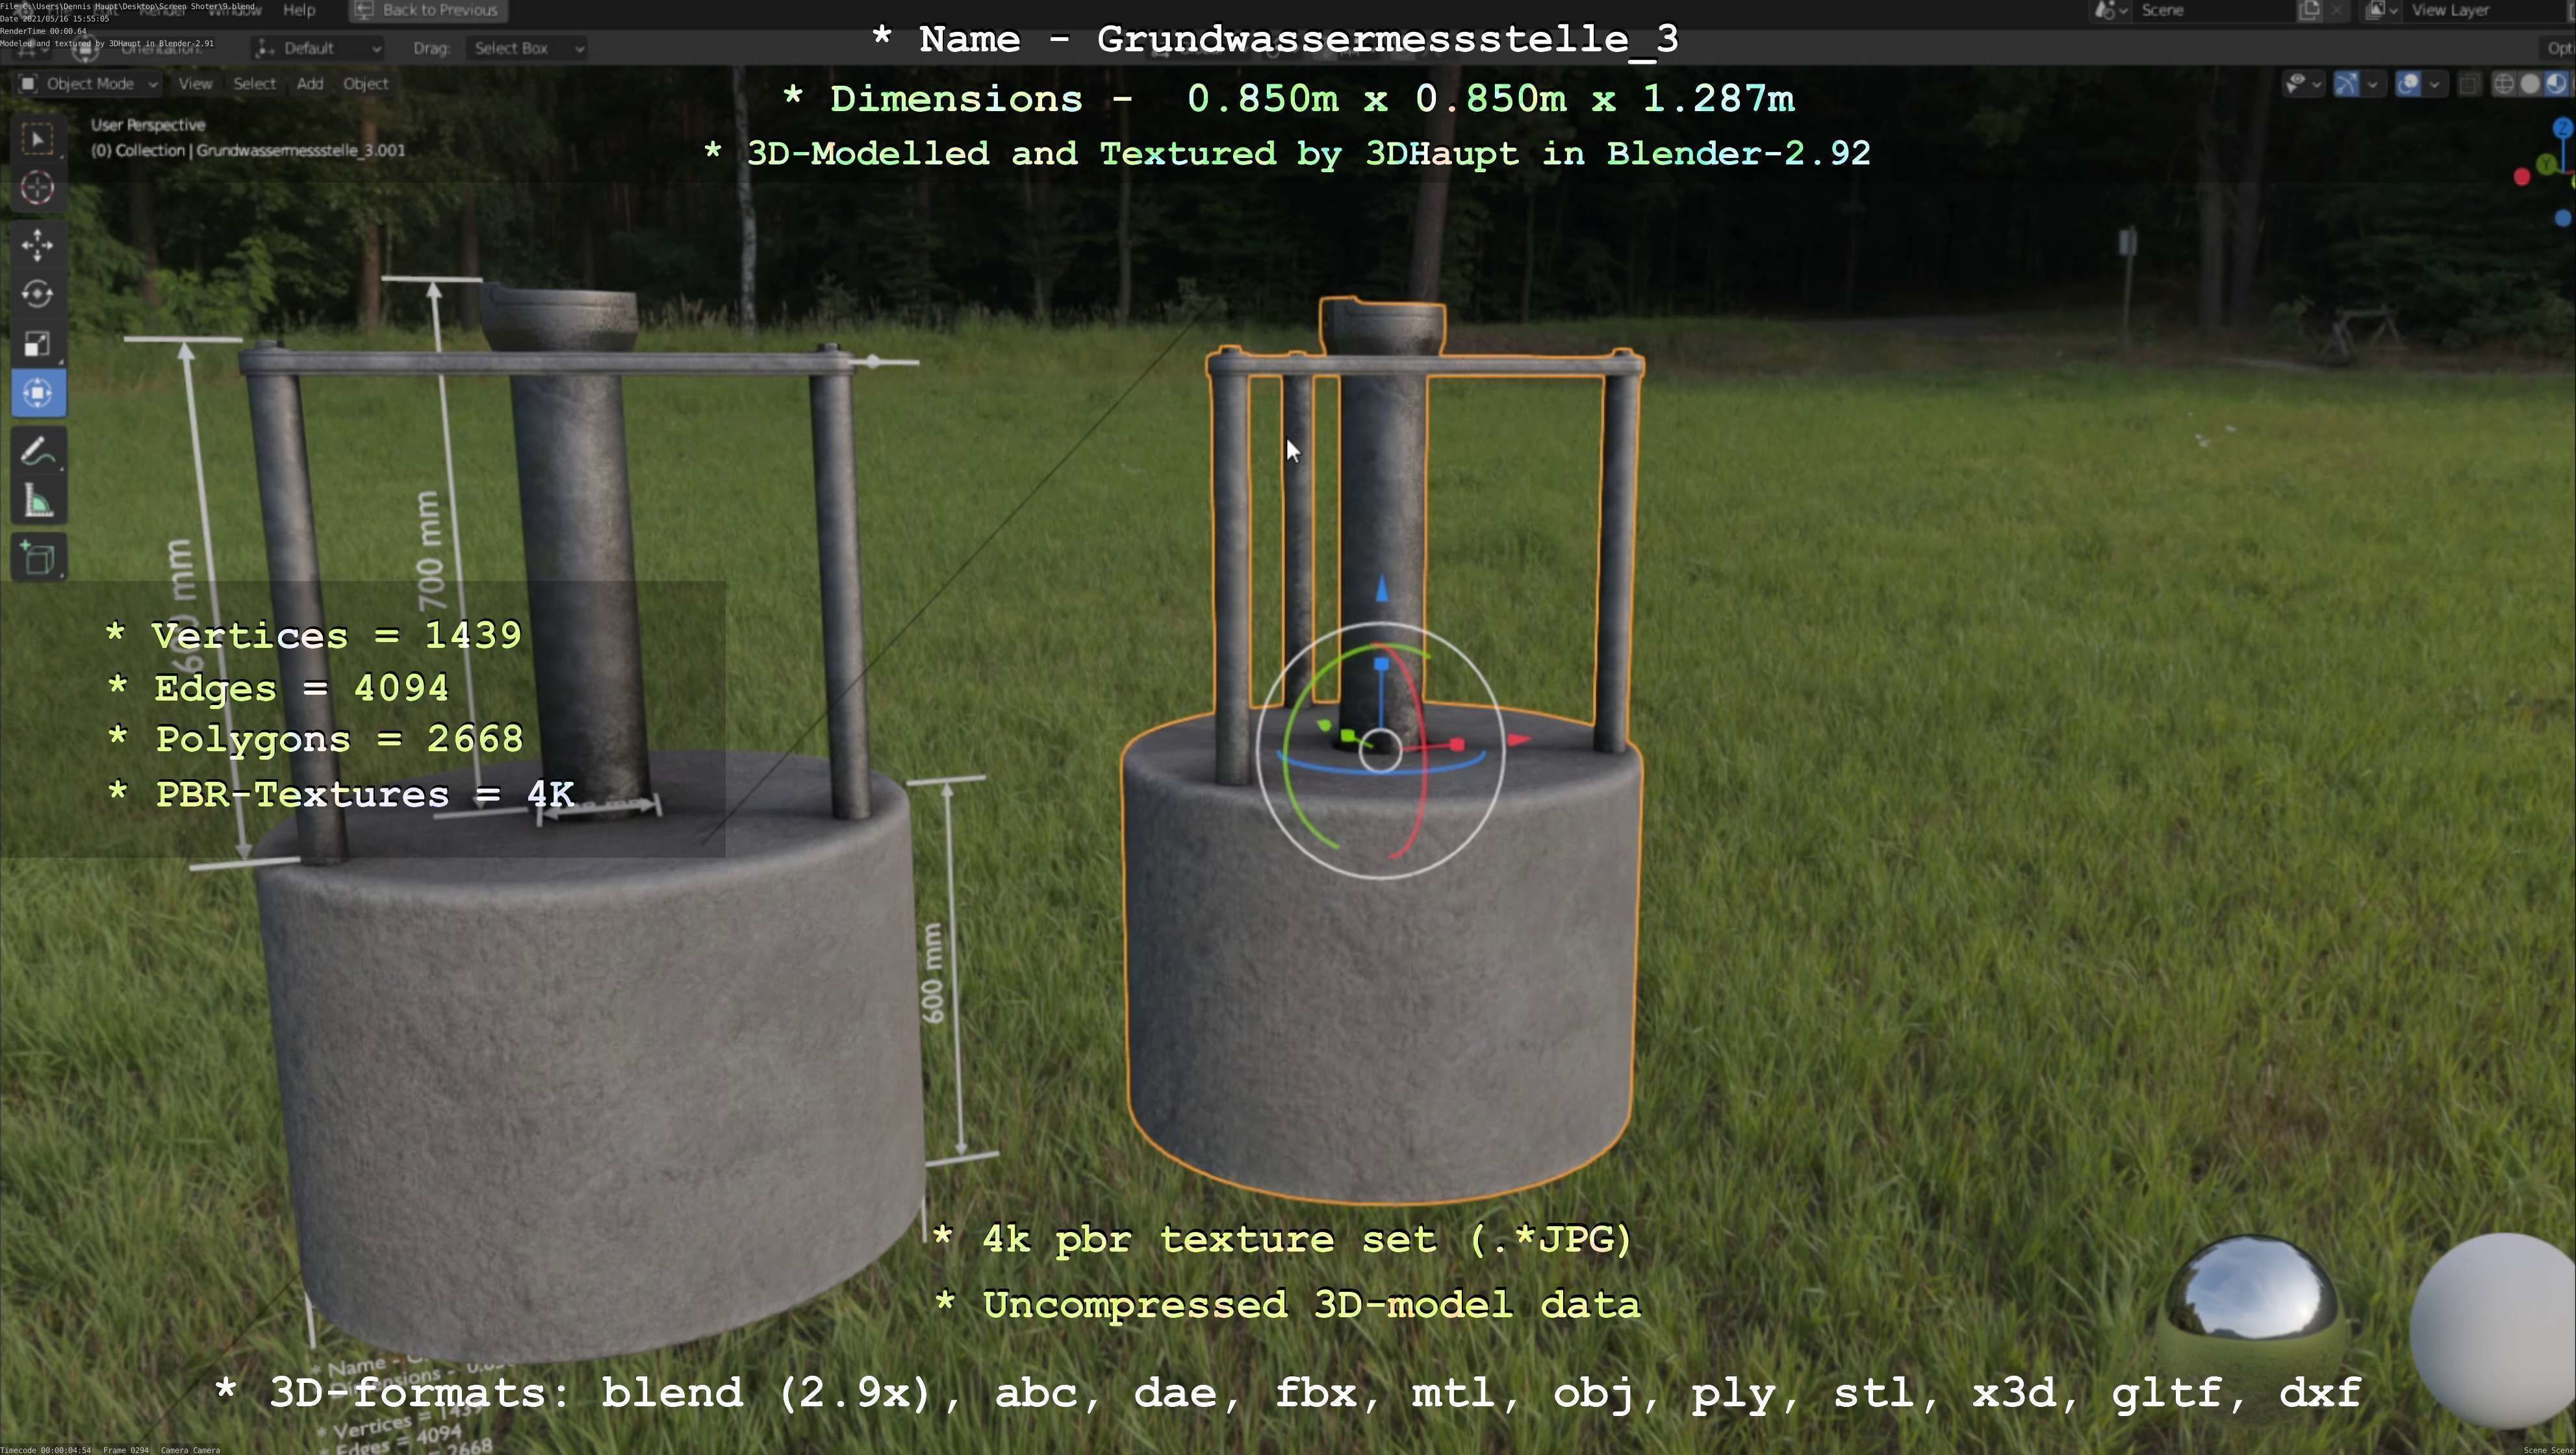The width and height of the screenshot is (2576, 1455).
Task: Choose the Rotate tool
Action: coord(38,294)
